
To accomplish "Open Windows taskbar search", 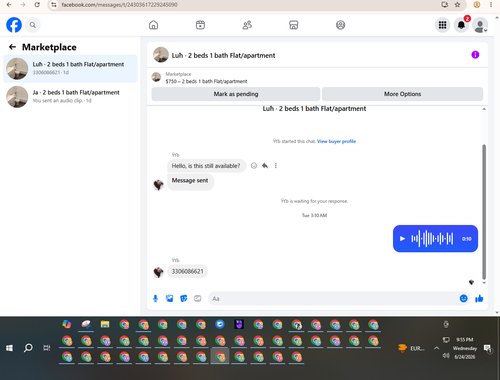I will [28, 348].
